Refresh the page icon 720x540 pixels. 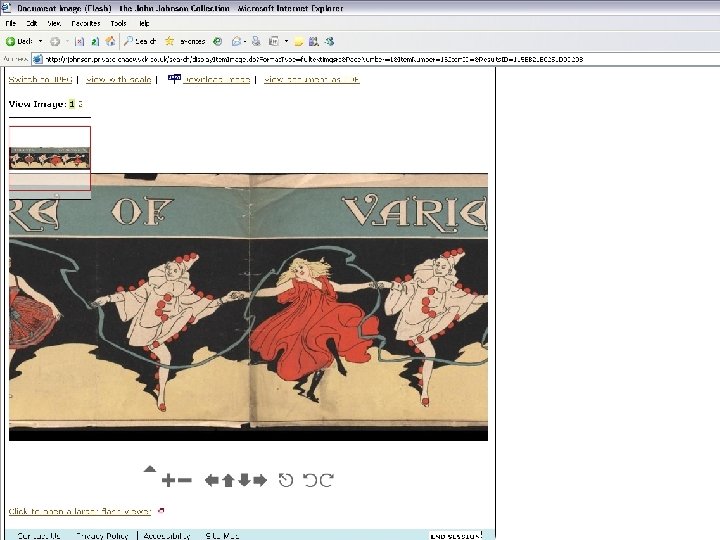click(x=95, y=42)
